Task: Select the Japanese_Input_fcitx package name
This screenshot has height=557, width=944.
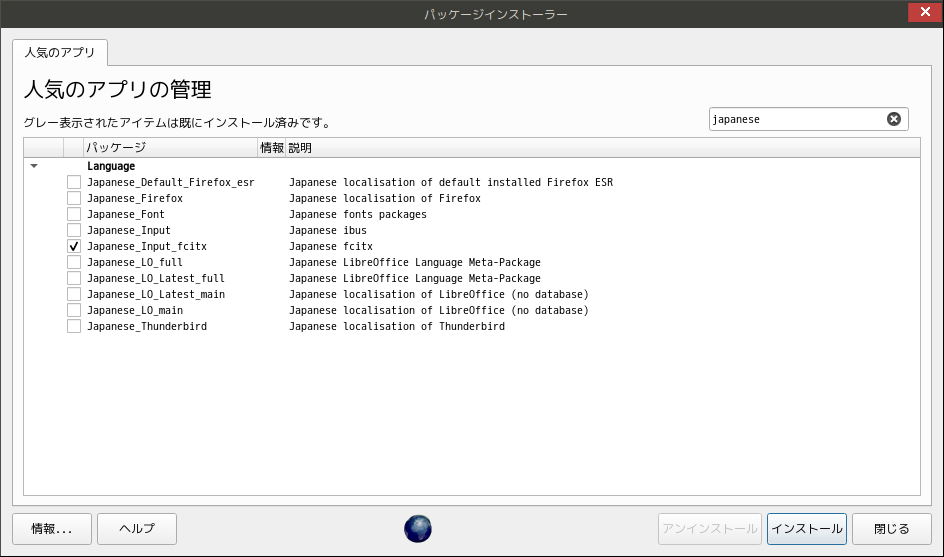Action: tap(147, 246)
